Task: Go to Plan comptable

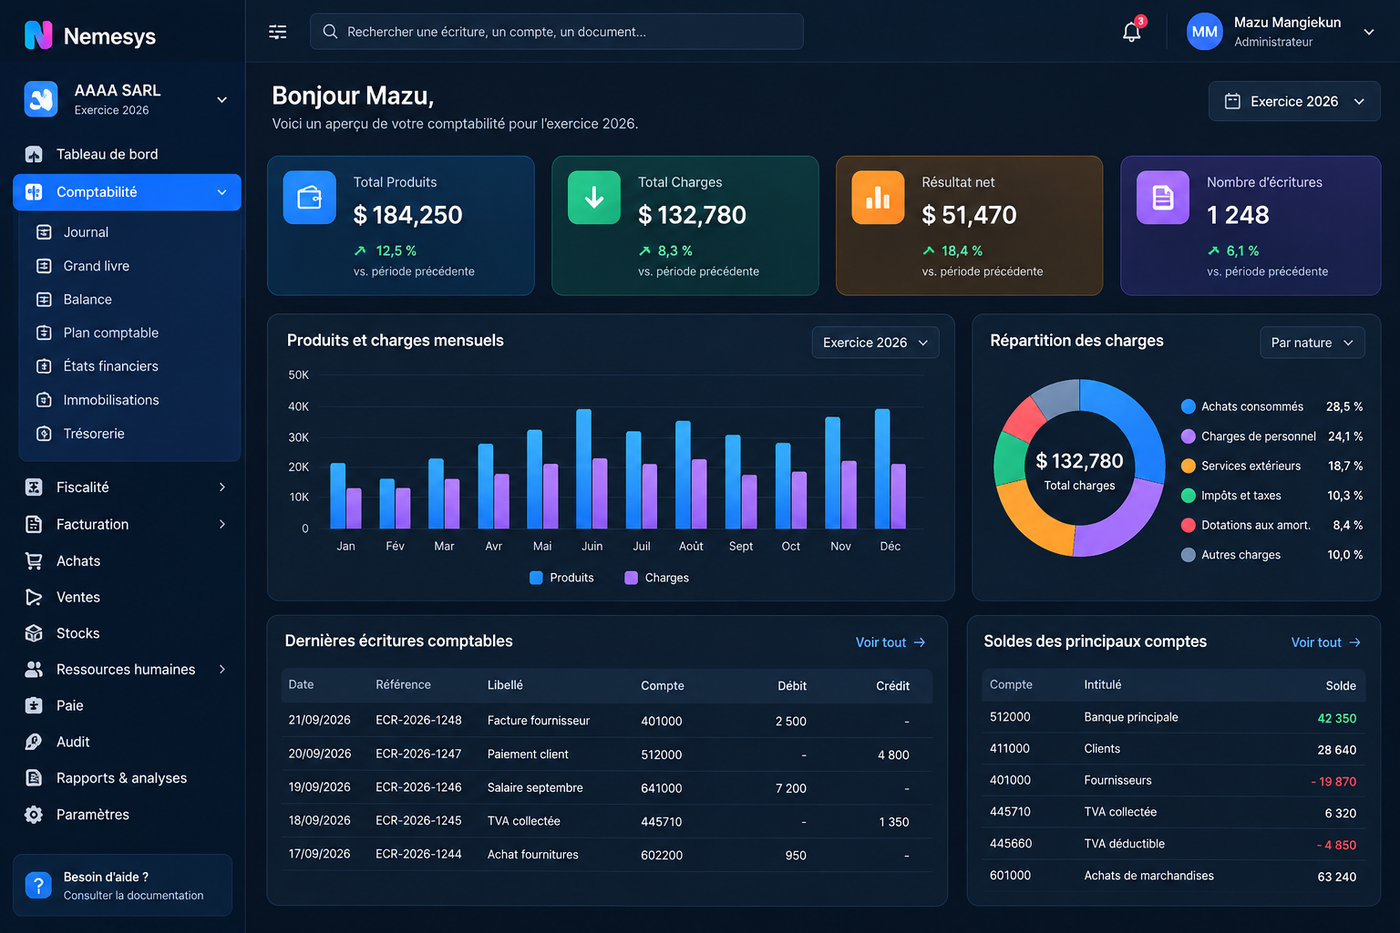Action: pyautogui.click(x=111, y=333)
